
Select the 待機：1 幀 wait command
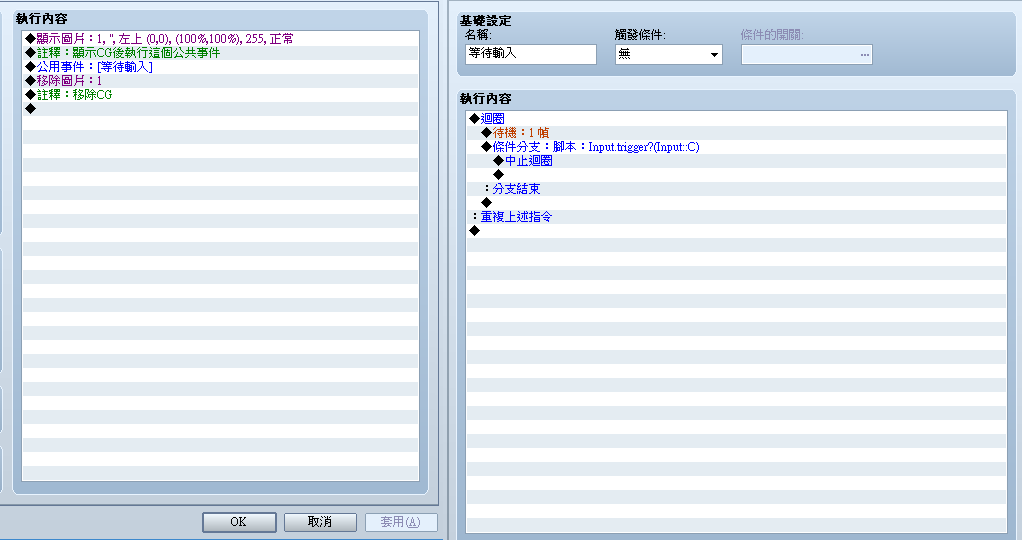tap(737, 132)
